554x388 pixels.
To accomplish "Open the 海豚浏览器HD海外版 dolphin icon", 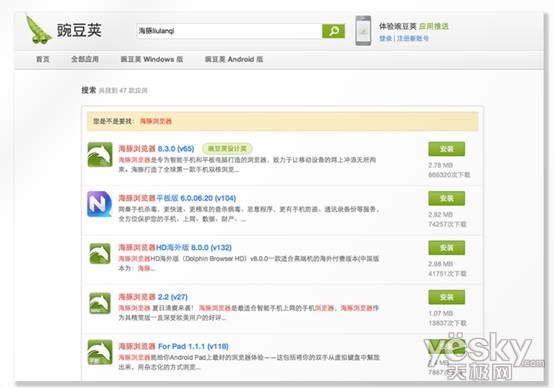I will coord(100,253).
